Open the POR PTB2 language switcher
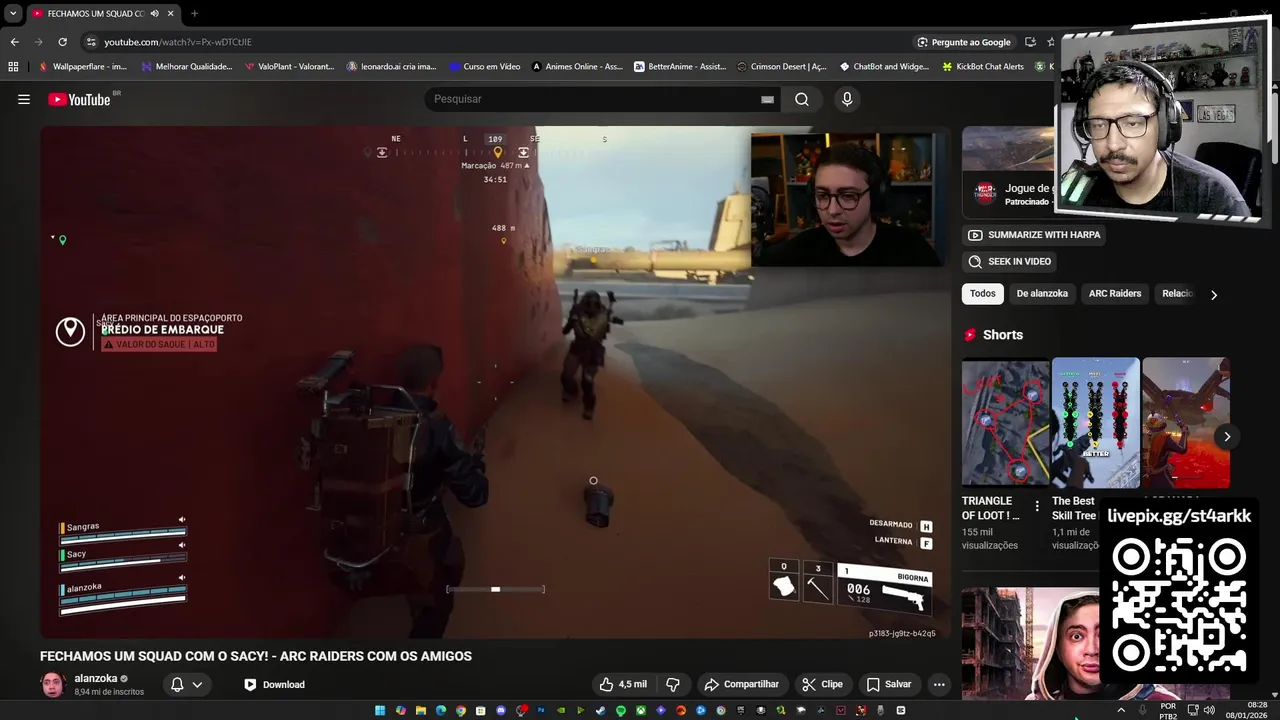Screen dimensions: 1280x720 coord(1168,711)
